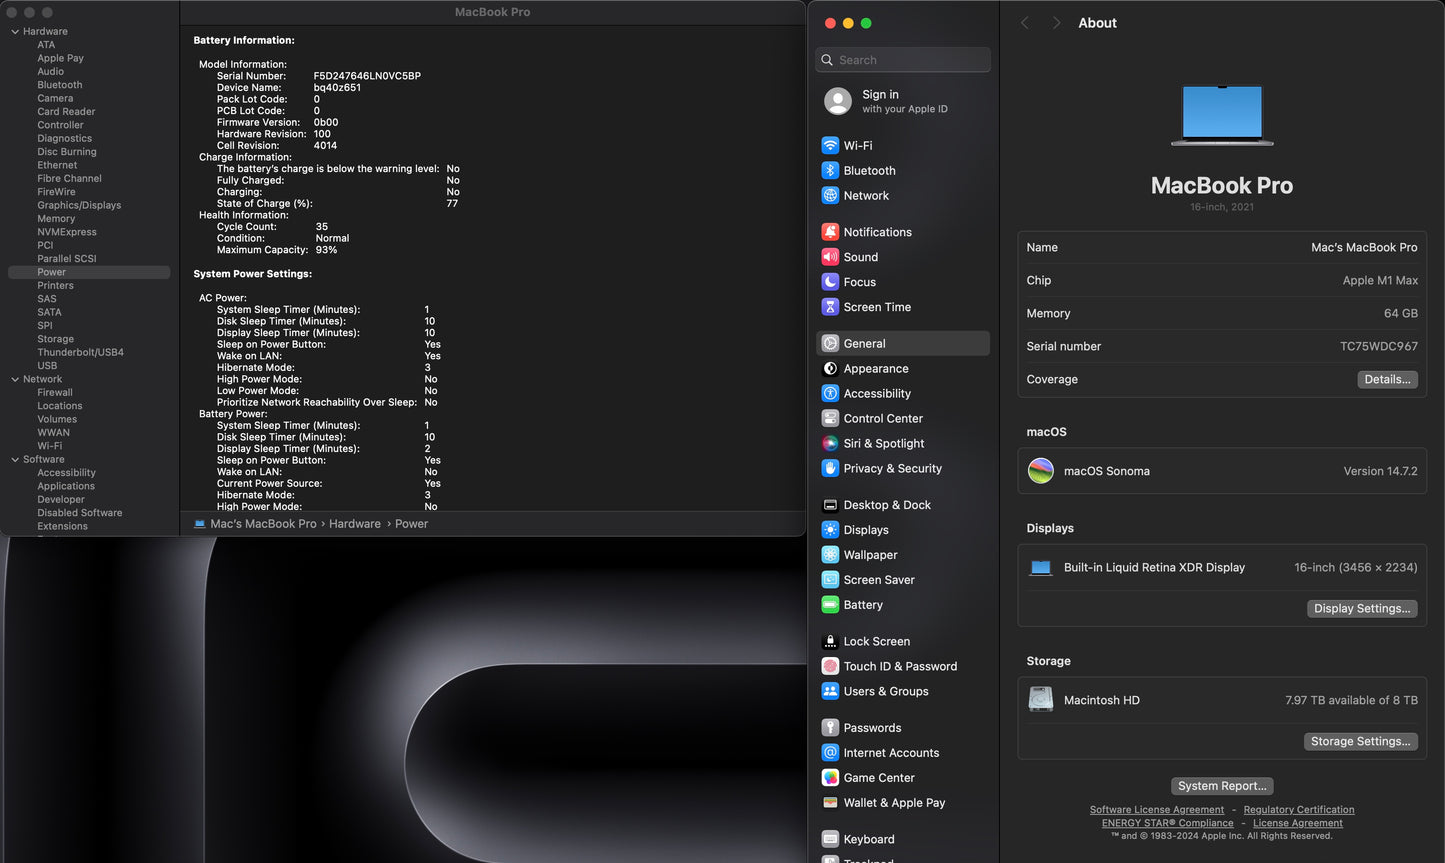Click the Sound speaker icon
The image size is (1445, 863).
[x=830, y=256]
